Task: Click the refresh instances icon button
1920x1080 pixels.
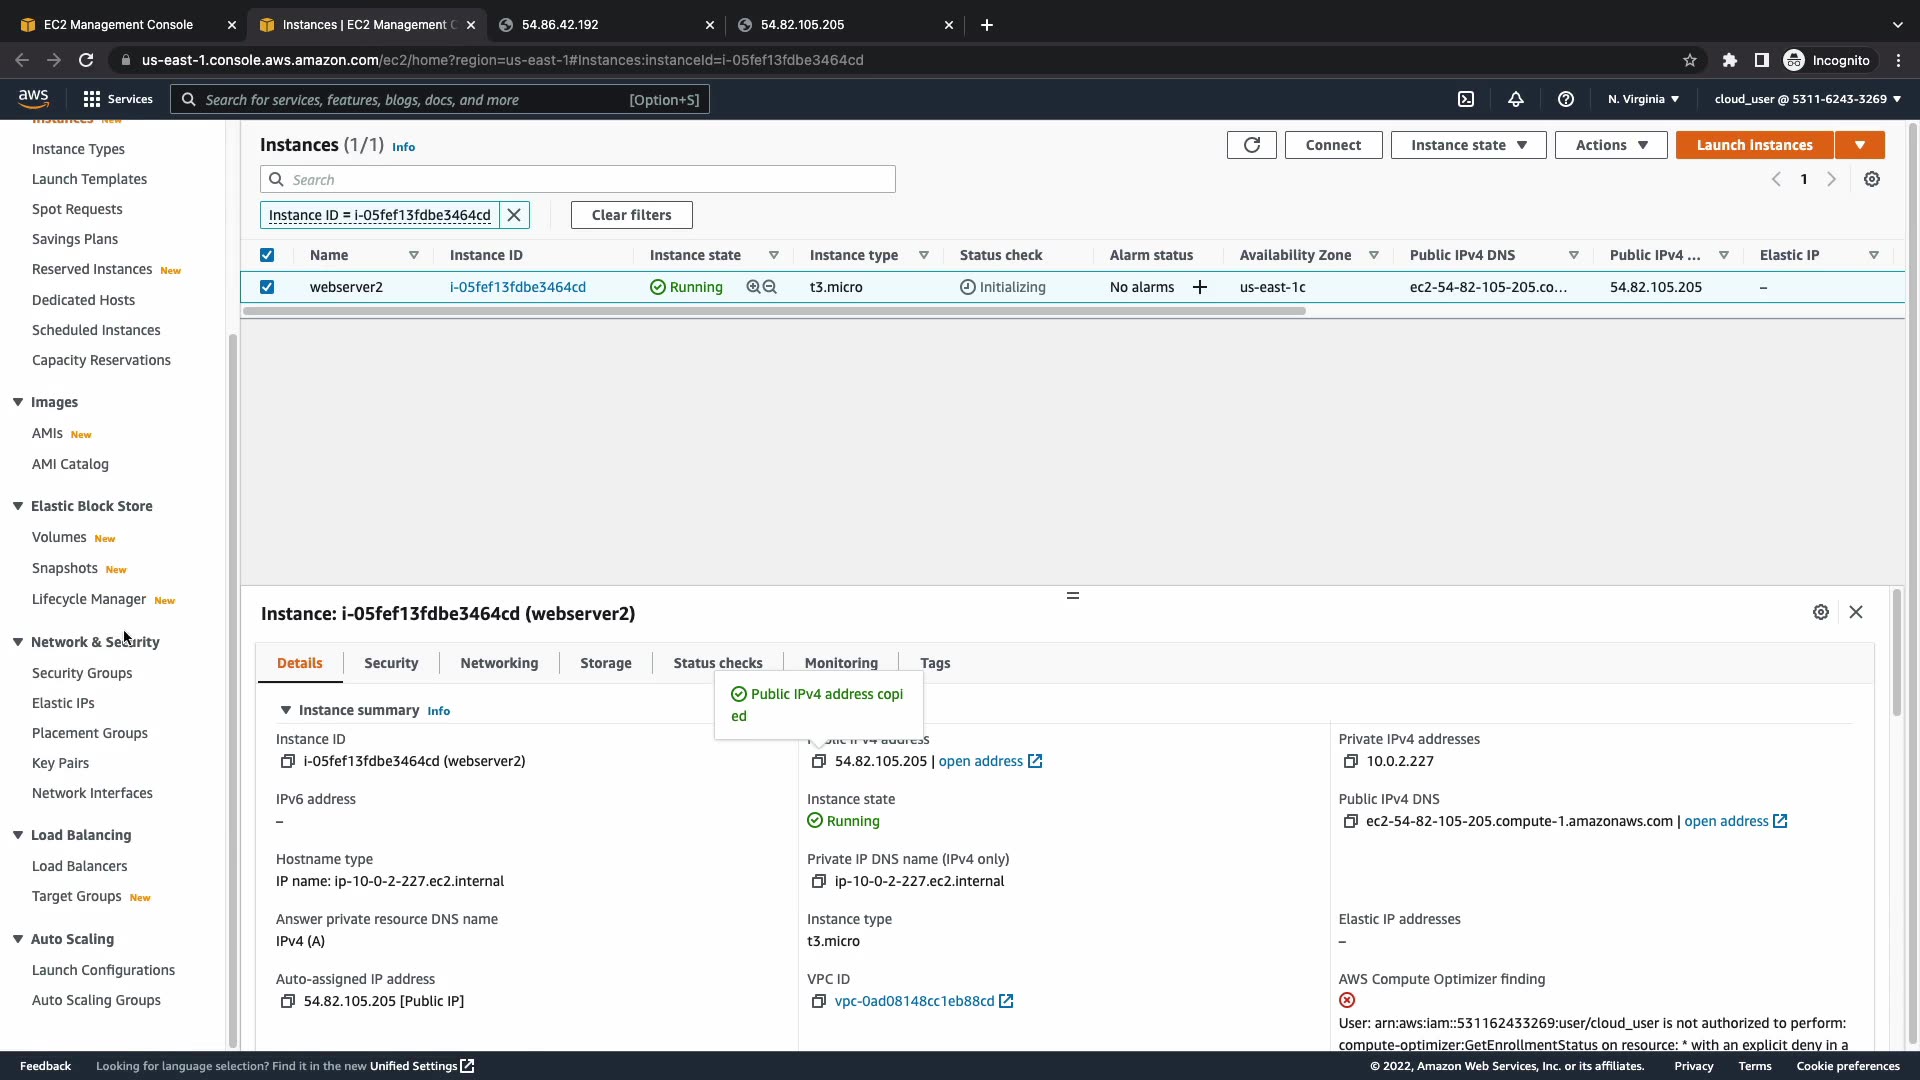Action: pyautogui.click(x=1251, y=145)
